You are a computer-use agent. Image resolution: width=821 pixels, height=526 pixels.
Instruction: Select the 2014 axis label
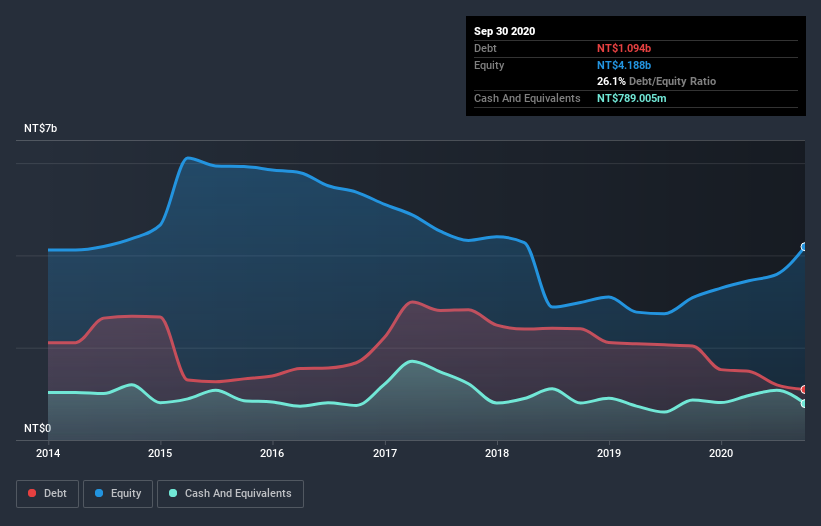48,453
